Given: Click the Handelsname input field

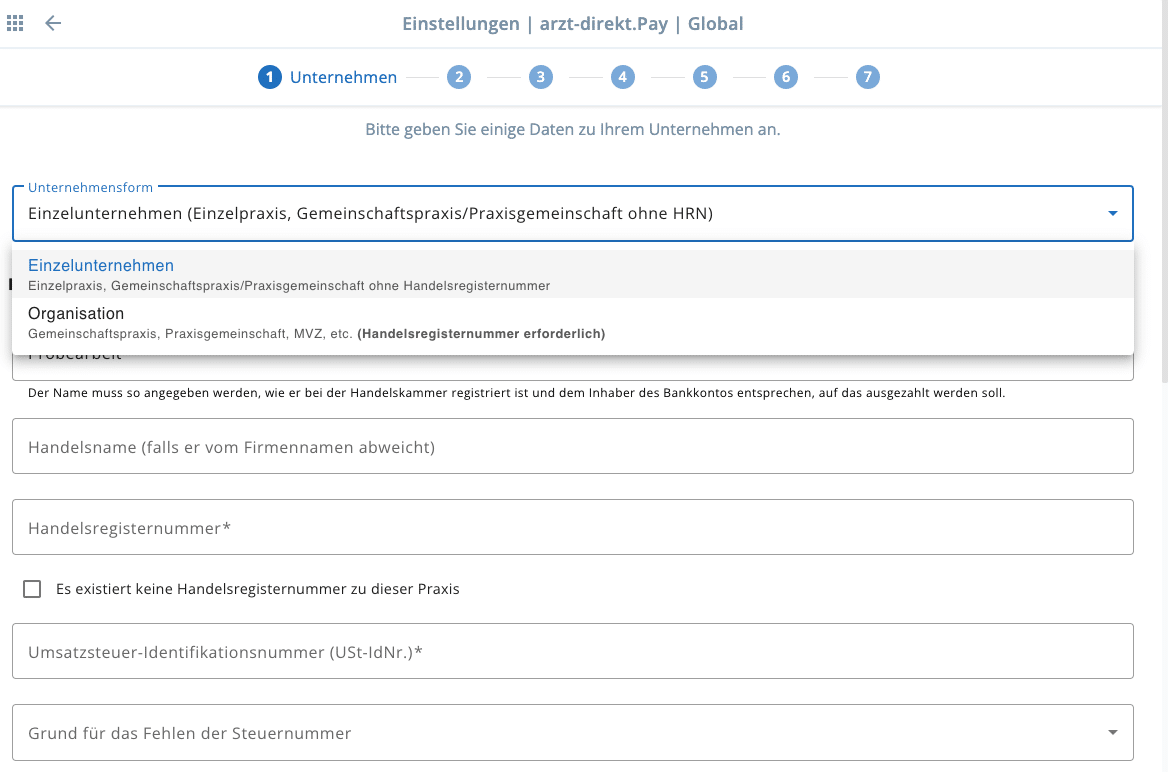Looking at the screenshot, I should tap(572, 447).
